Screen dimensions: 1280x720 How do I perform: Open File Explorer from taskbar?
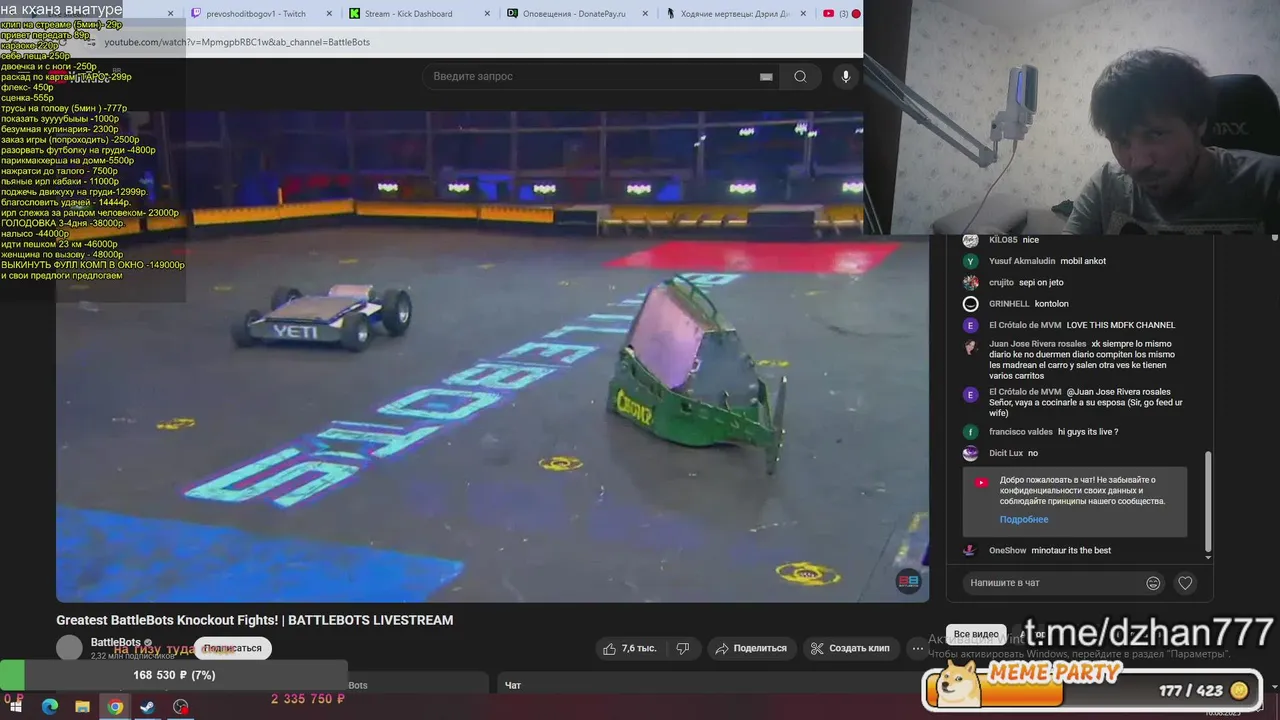click(82, 707)
